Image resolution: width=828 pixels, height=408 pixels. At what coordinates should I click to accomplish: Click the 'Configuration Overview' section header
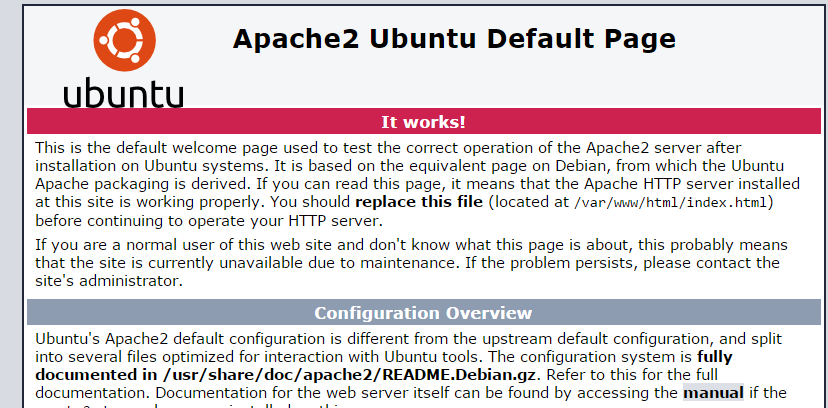click(x=424, y=312)
